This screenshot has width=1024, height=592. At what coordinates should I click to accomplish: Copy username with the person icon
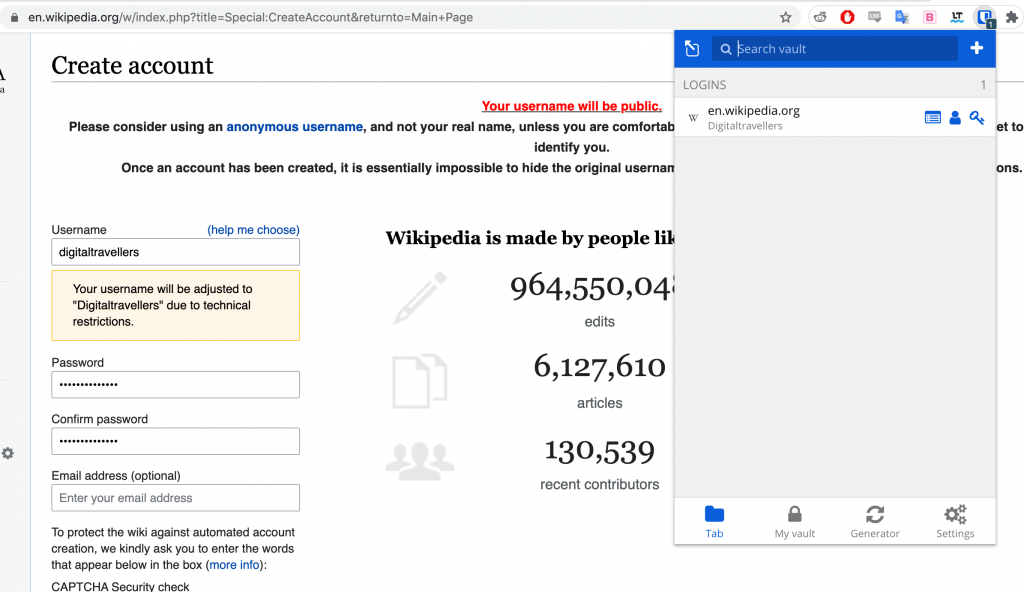pos(955,117)
